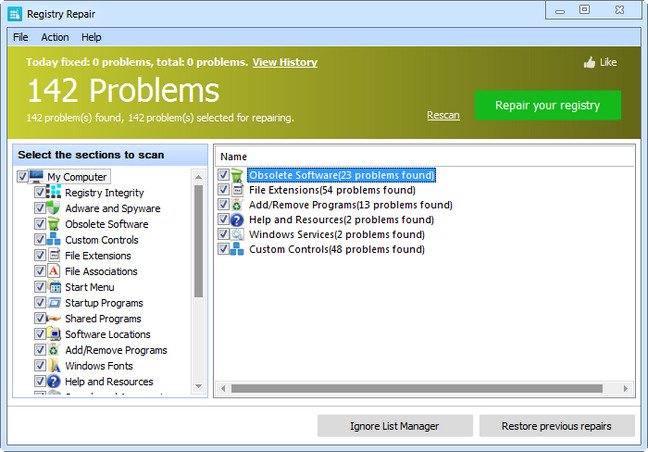The width and height of the screenshot is (648, 452).
Task: Open the Action menu
Action: pyautogui.click(x=55, y=37)
